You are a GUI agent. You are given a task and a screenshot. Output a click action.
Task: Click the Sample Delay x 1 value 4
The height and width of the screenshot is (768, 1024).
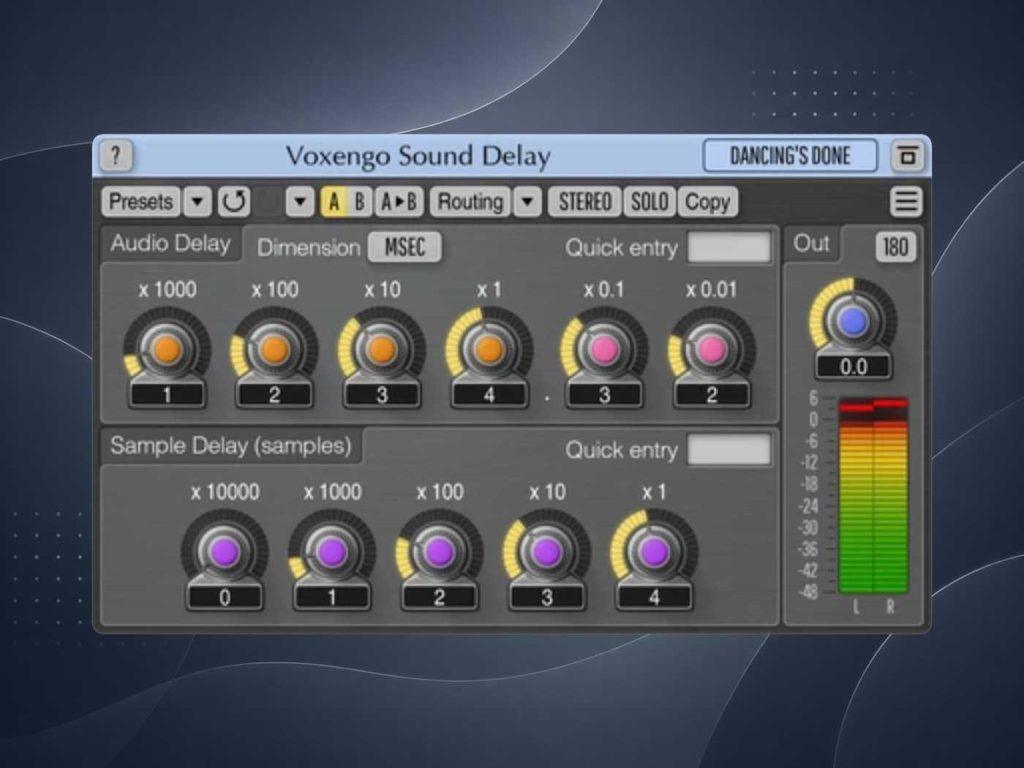[x=654, y=597]
